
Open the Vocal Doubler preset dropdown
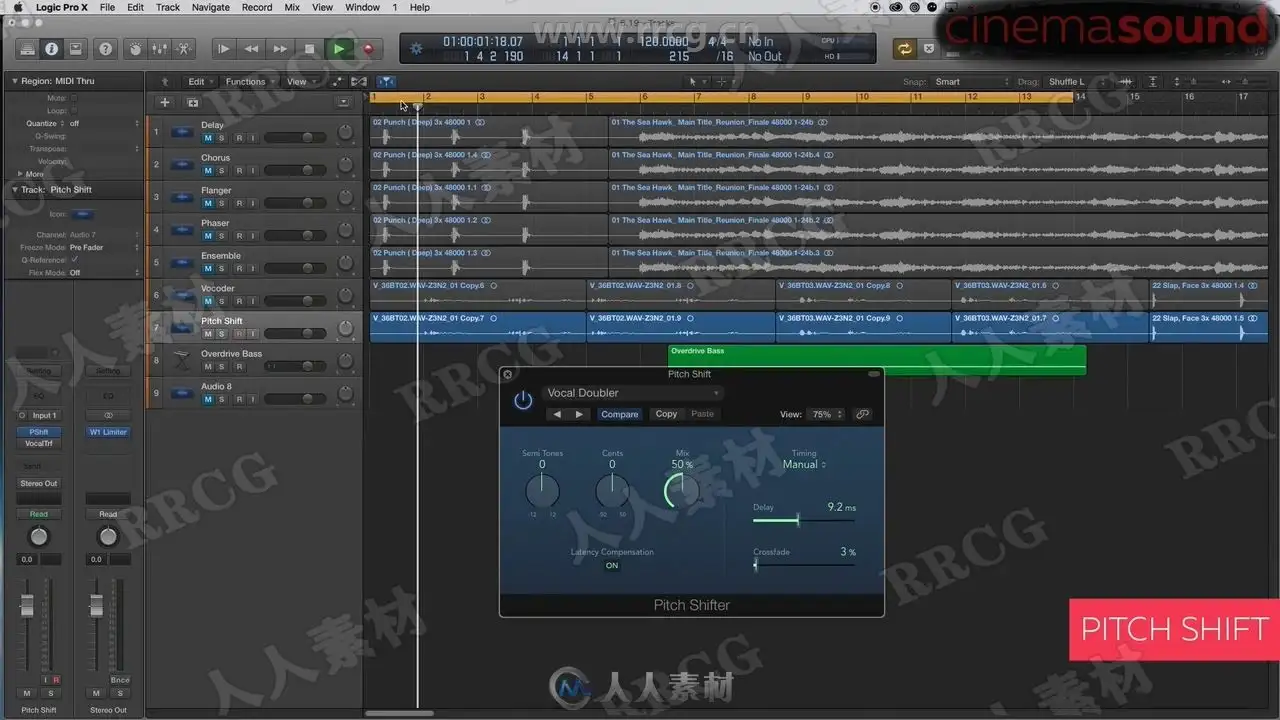coord(632,393)
